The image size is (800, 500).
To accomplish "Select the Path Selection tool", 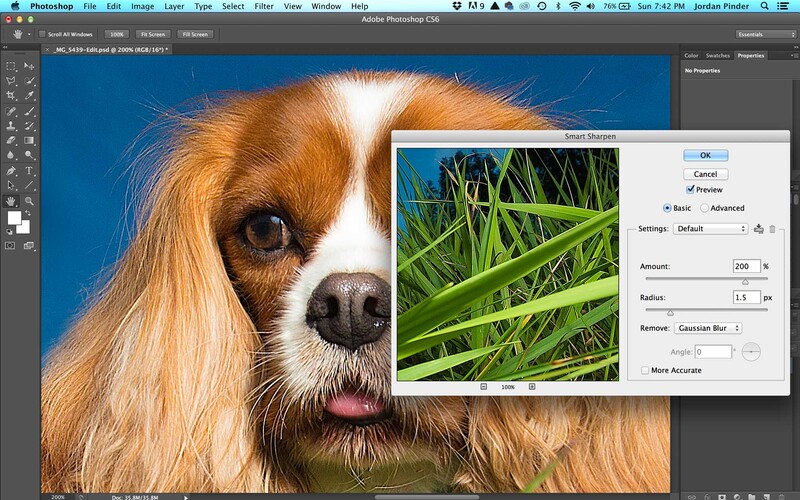I will pos(11,186).
